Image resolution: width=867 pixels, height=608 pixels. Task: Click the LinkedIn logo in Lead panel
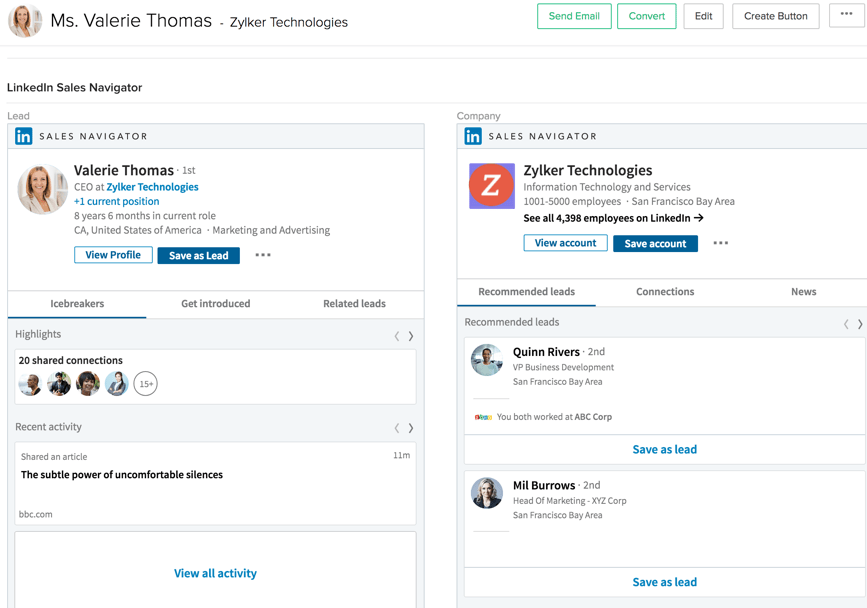click(23, 136)
